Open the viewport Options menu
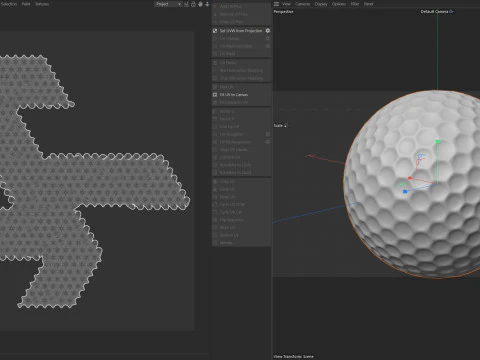The image size is (480, 360). click(339, 4)
